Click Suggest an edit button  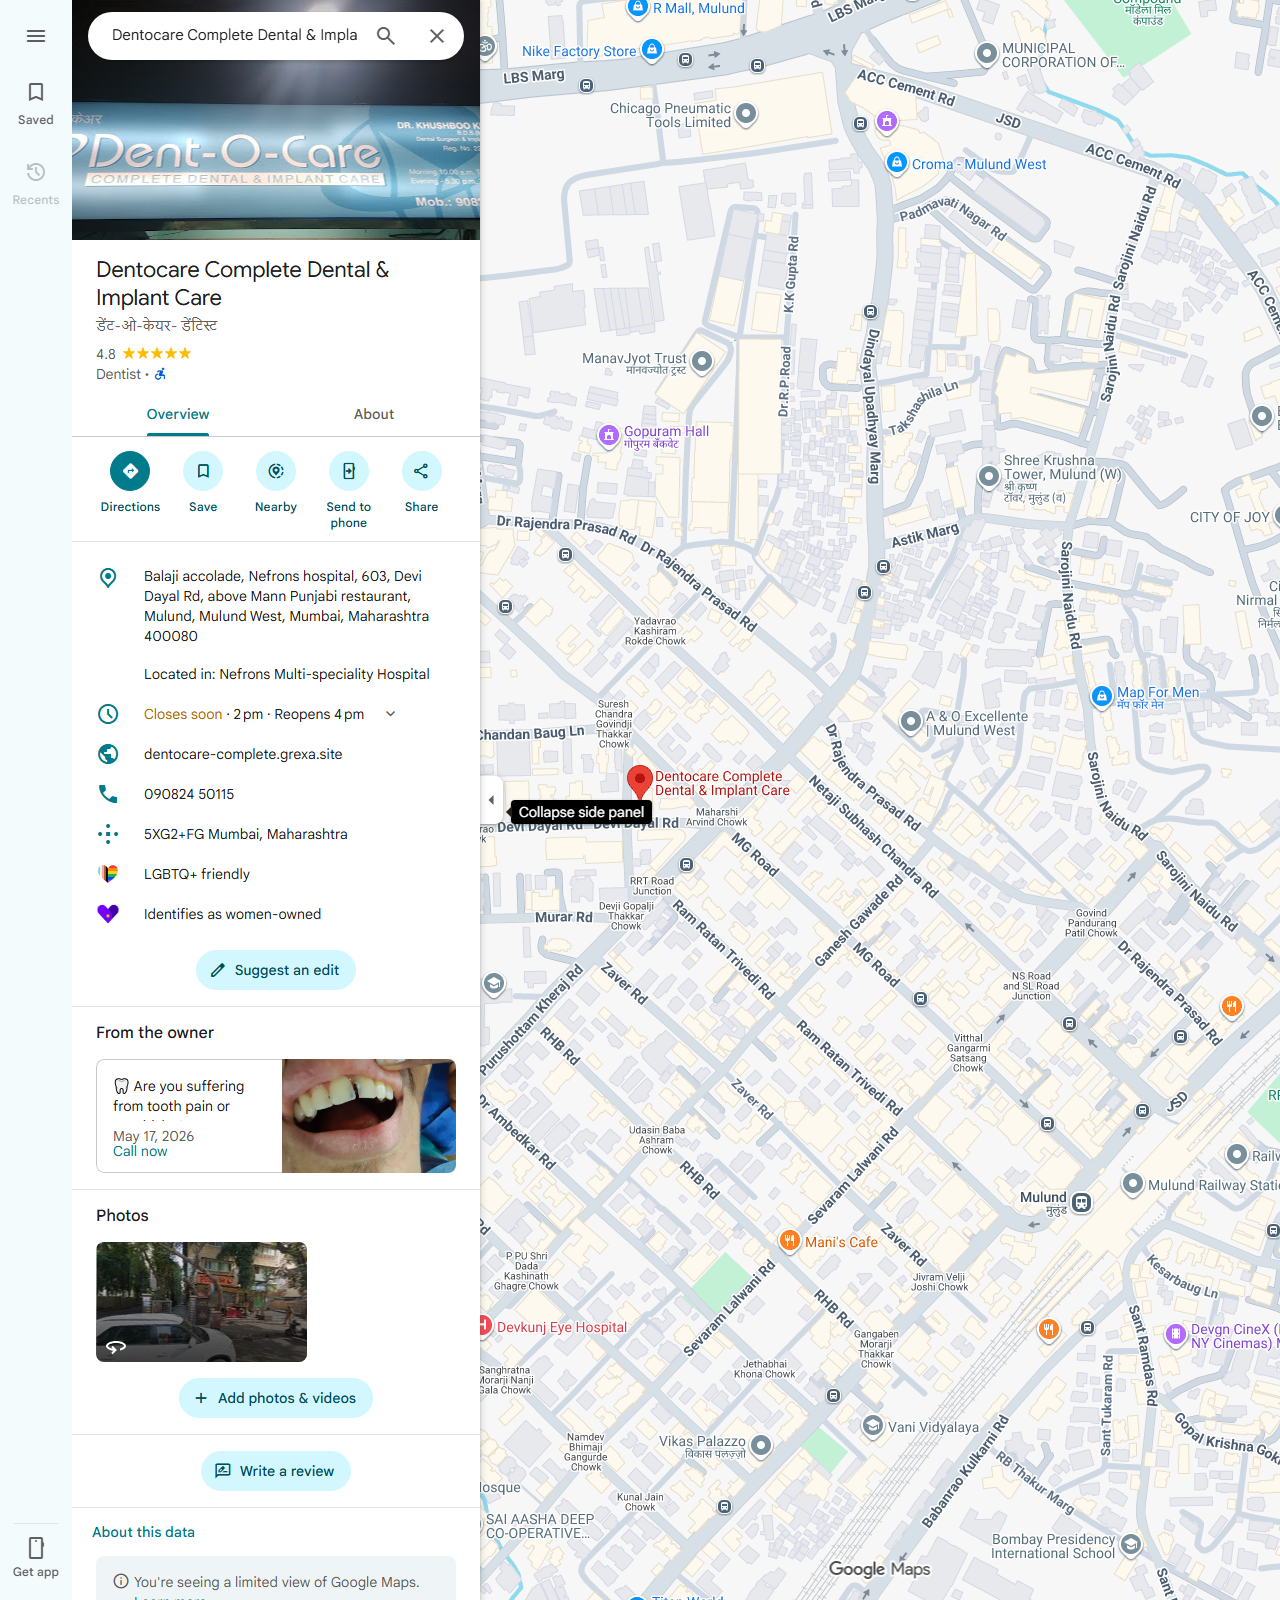point(276,970)
